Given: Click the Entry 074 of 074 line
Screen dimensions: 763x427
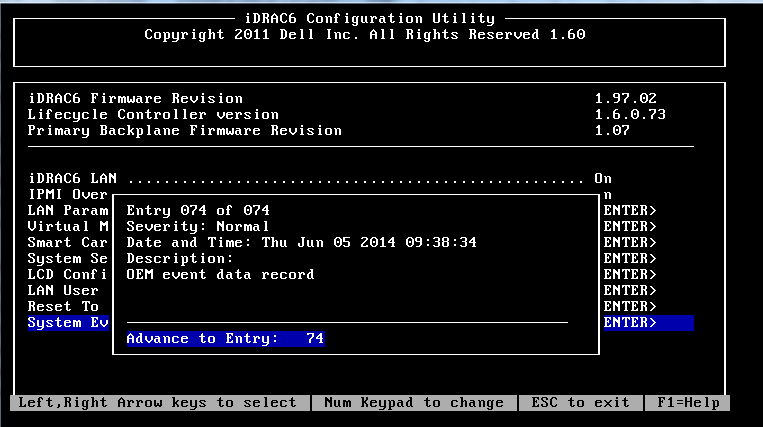Looking at the screenshot, I should [x=198, y=211].
